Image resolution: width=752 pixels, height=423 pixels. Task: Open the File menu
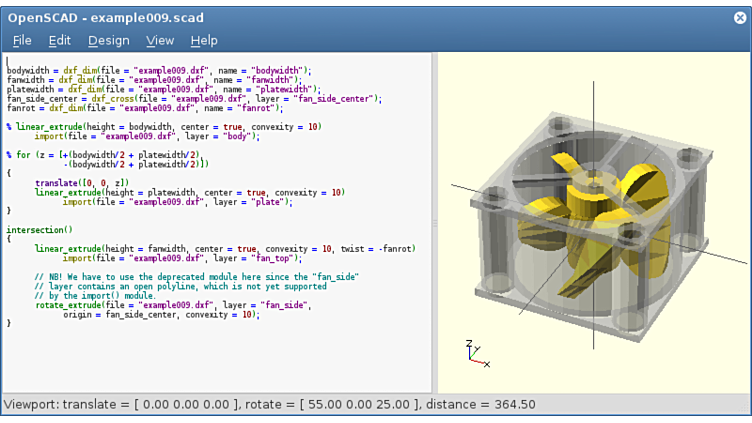(22, 40)
